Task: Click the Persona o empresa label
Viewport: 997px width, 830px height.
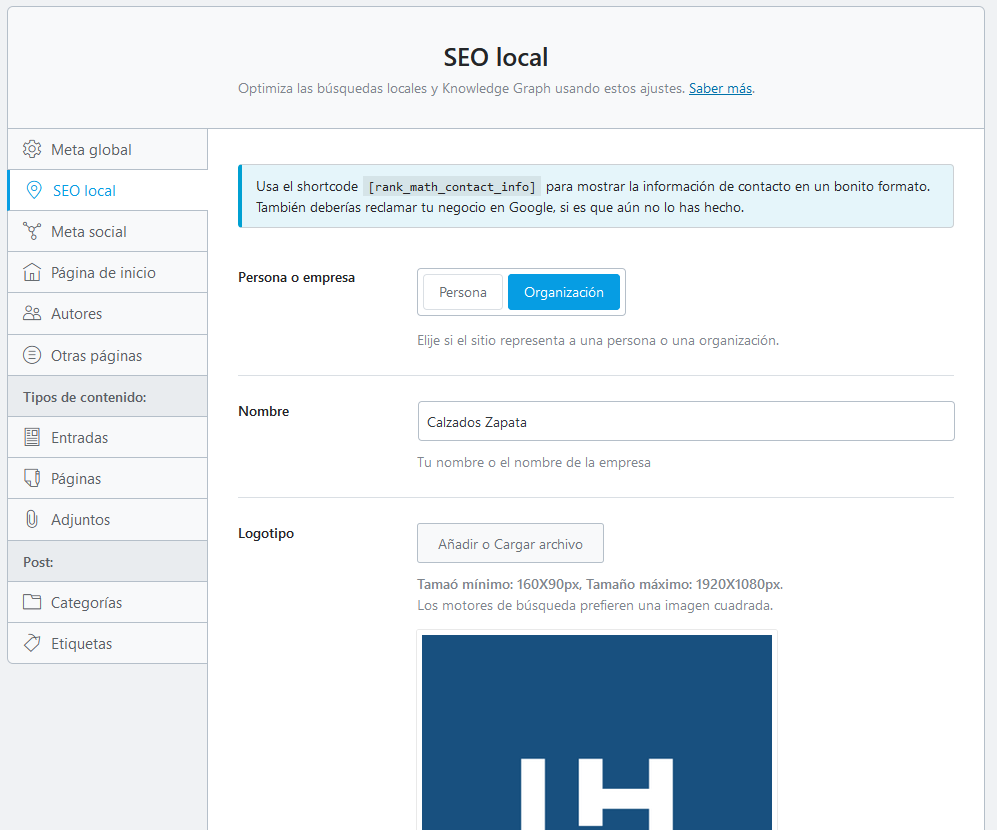Action: [x=296, y=277]
